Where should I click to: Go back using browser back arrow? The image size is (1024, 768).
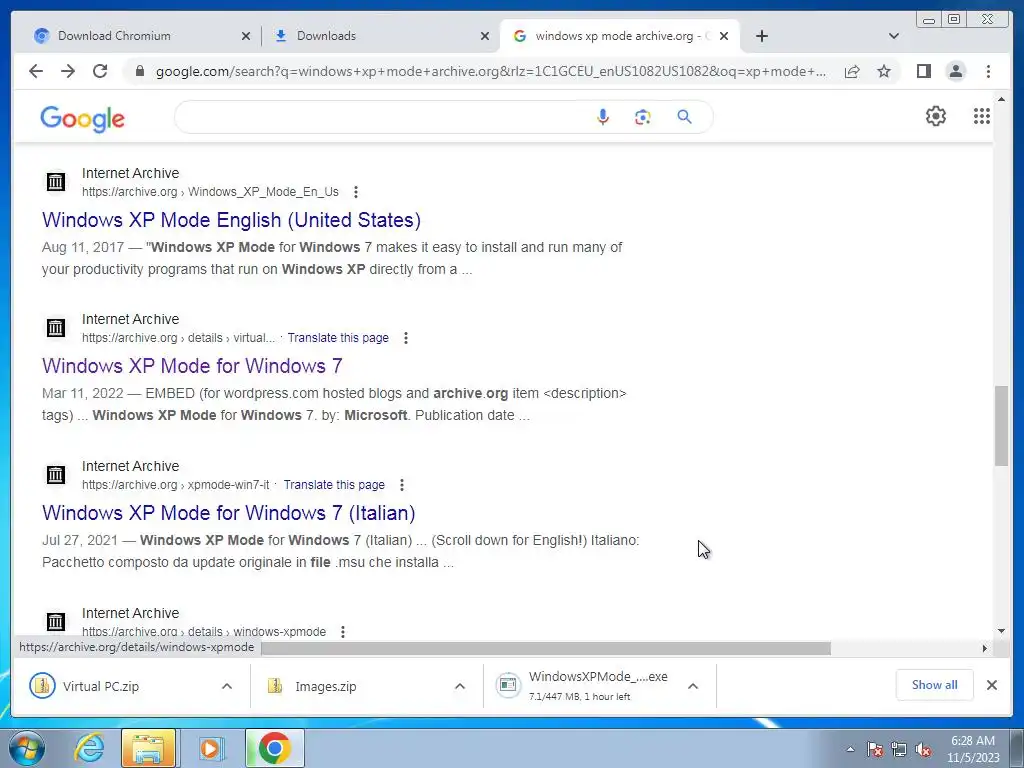(36, 71)
